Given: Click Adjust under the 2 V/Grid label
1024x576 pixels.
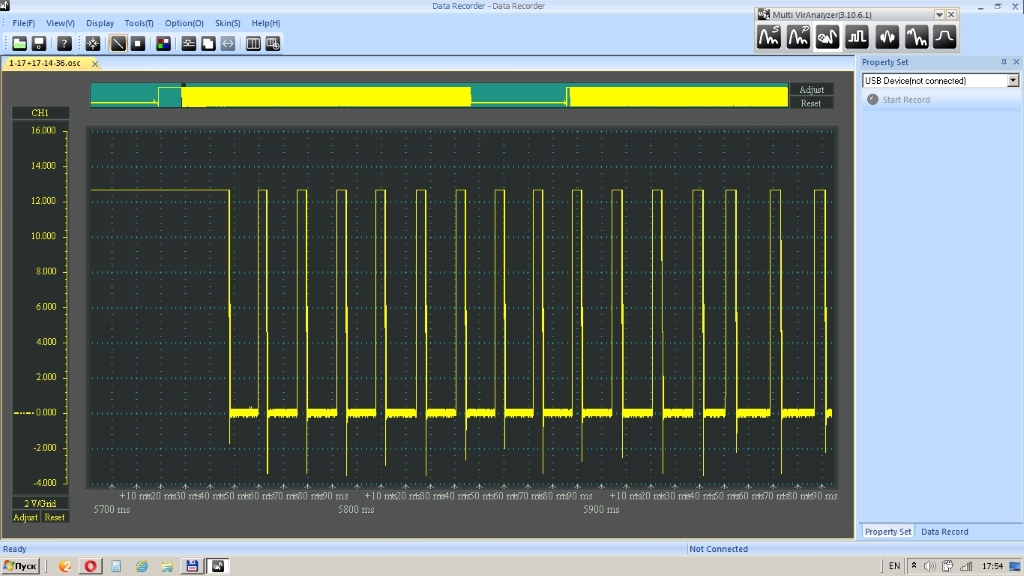Looking at the screenshot, I should pyautogui.click(x=26, y=517).
